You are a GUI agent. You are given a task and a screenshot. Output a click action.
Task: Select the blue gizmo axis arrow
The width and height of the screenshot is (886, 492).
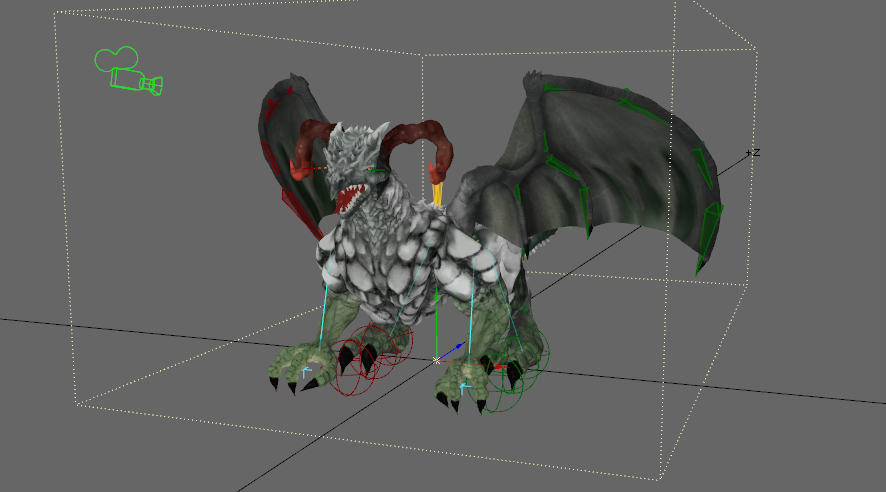[452, 350]
